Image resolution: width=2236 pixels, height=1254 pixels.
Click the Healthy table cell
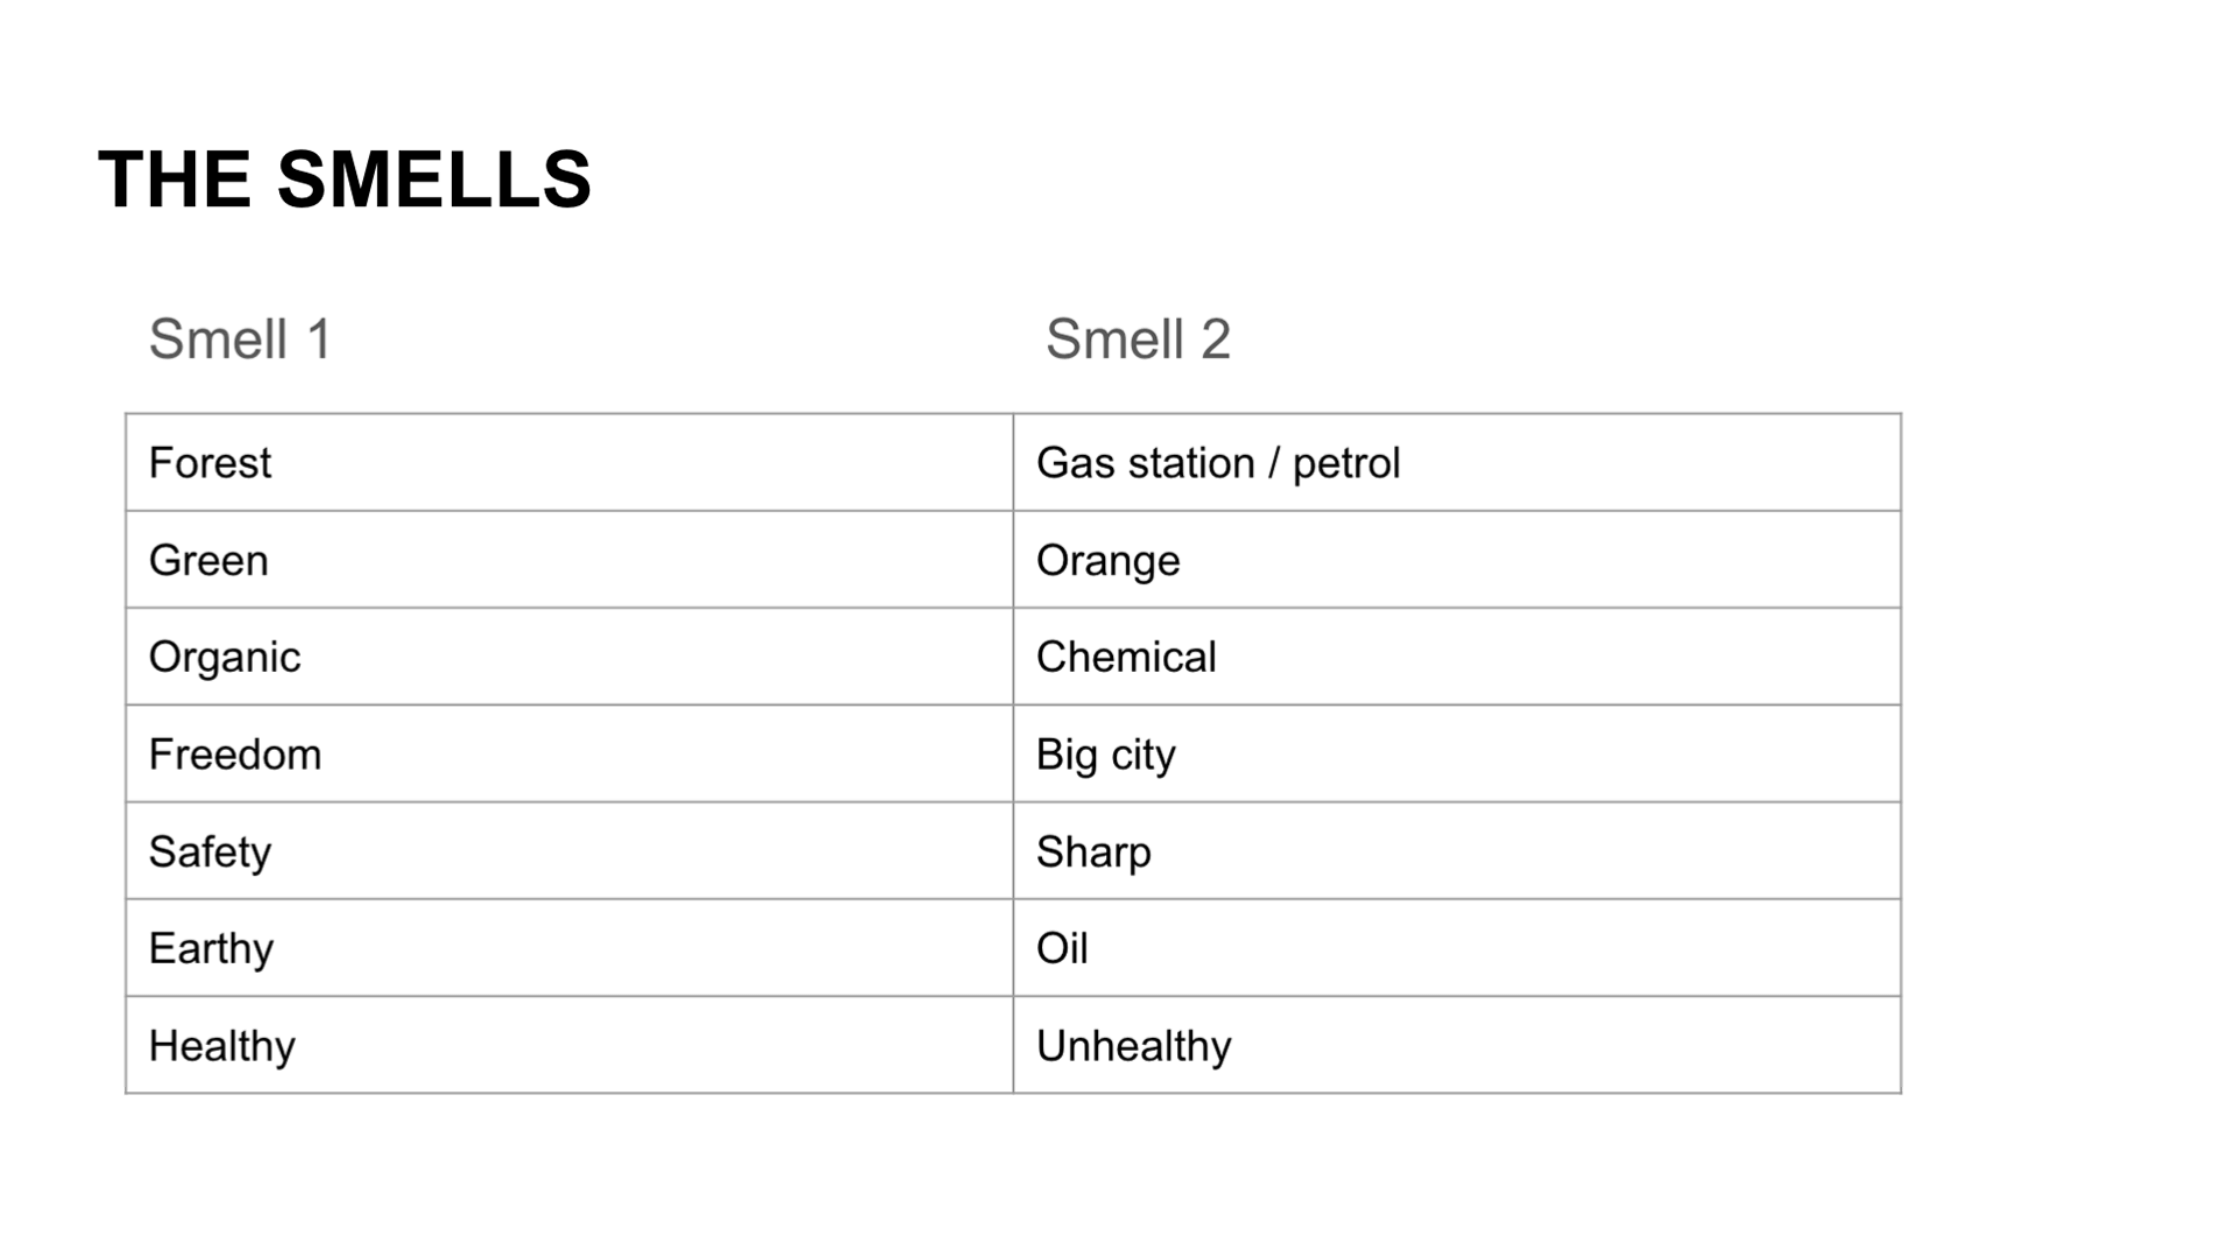pos(569,1044)
